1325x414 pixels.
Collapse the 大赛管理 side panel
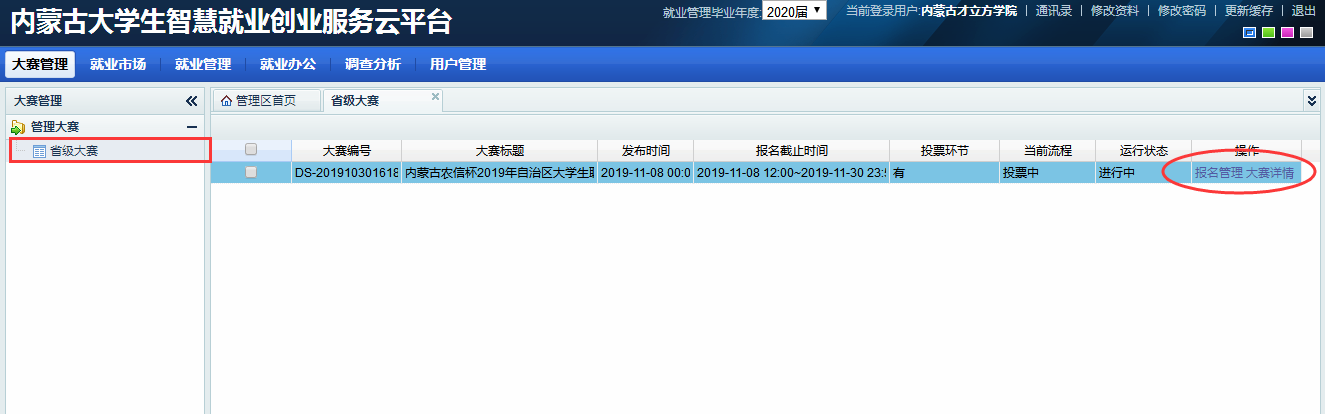point(192,101)
